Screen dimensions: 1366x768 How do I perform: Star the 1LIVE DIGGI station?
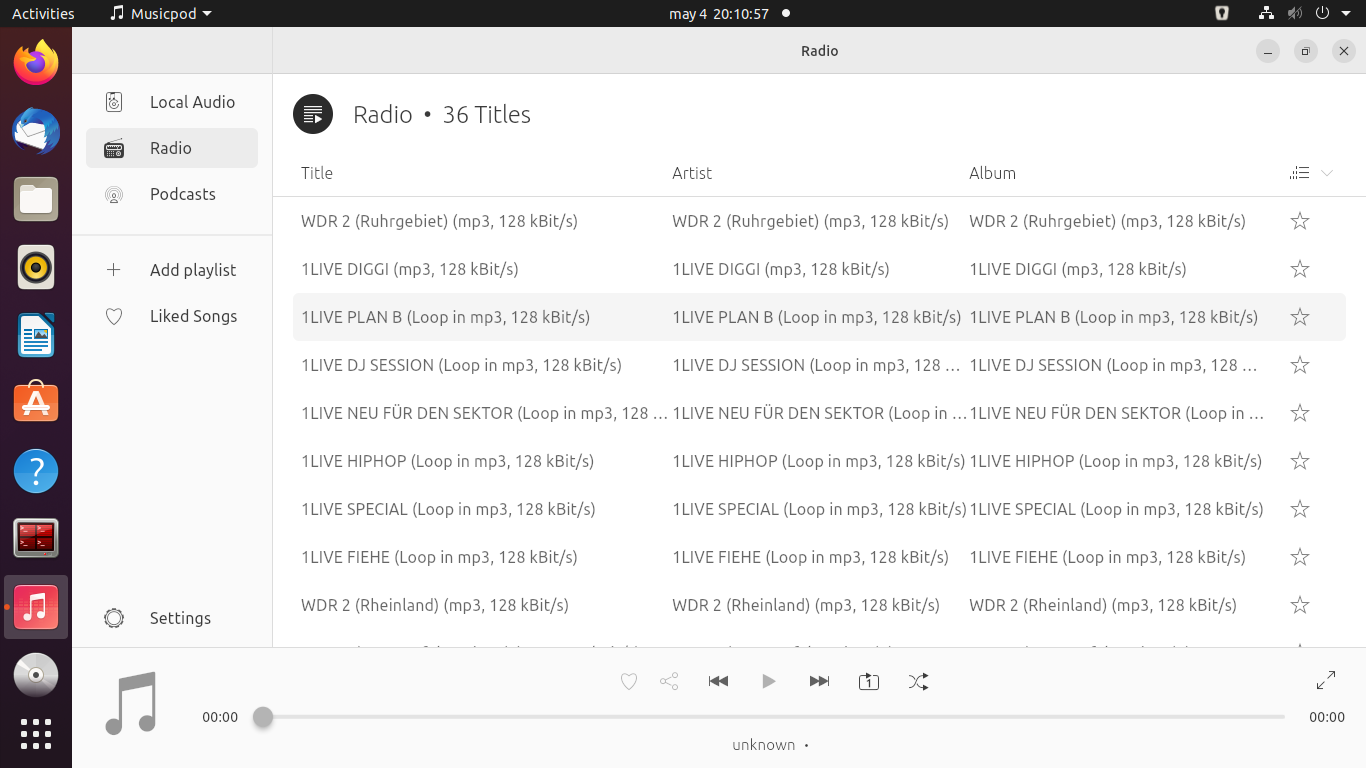(x=1300, y=269)
